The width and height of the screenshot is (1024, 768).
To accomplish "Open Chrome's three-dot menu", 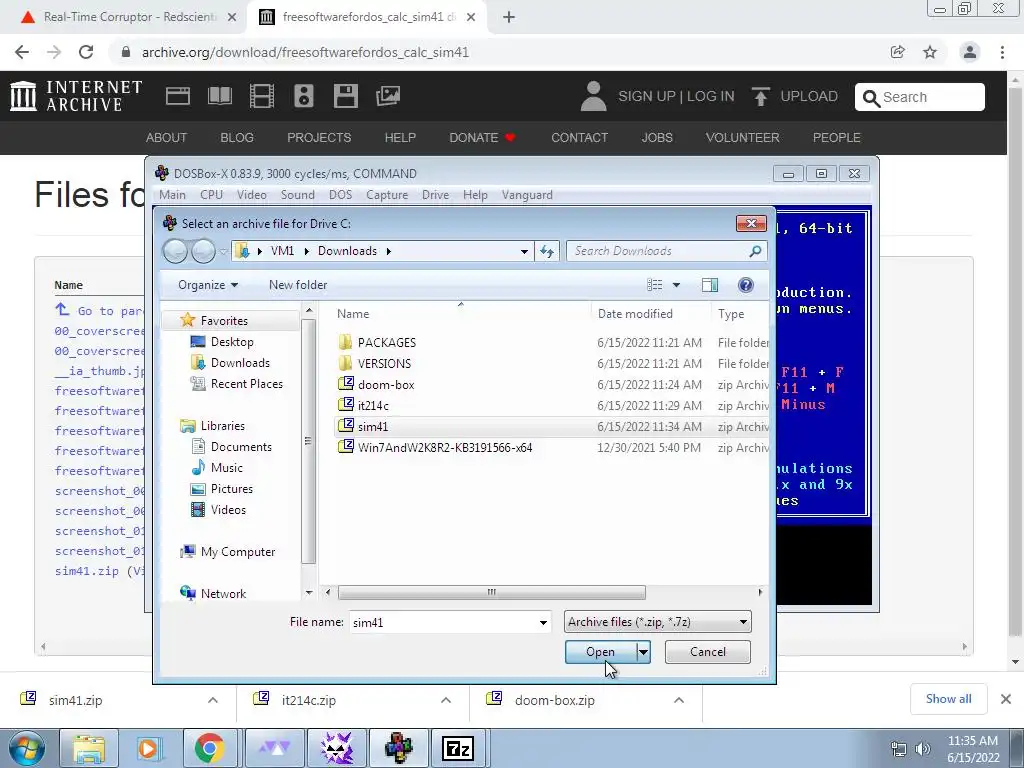I will (x=1002, y=52).
